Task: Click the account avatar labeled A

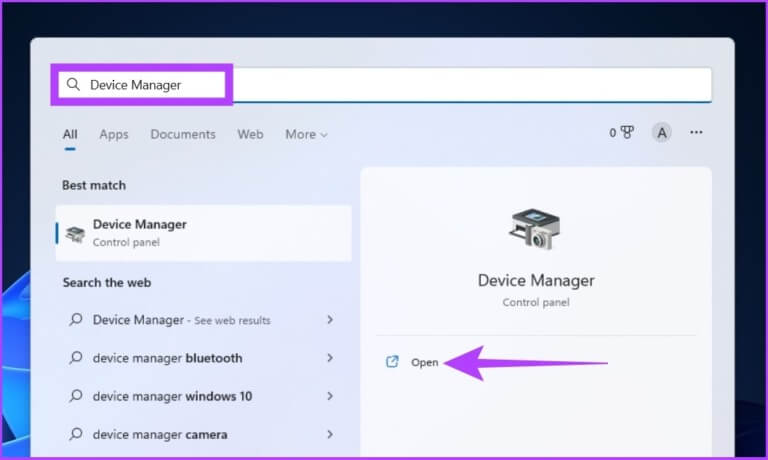Action: (662, 133)
